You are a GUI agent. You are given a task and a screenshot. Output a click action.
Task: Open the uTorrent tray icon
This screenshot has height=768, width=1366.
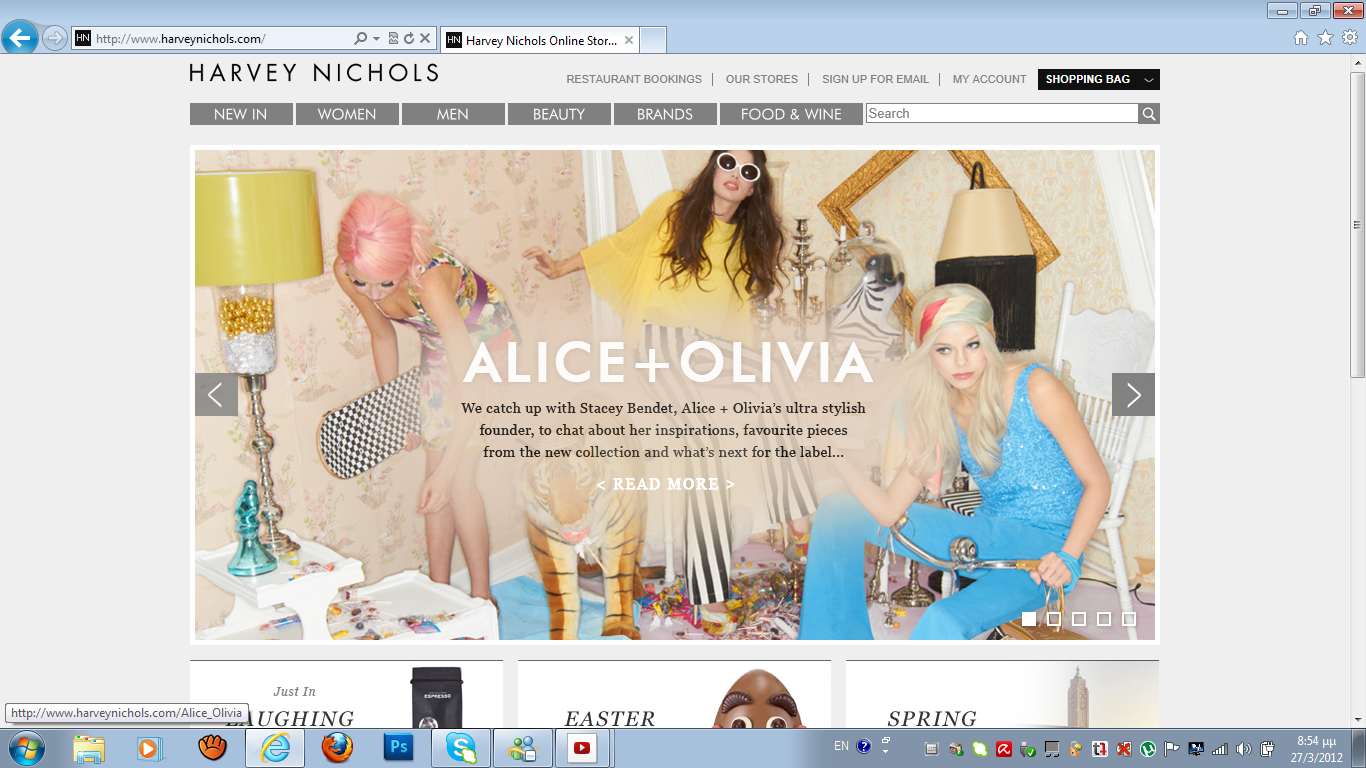pyautogui.click(x=1148, y=749)
